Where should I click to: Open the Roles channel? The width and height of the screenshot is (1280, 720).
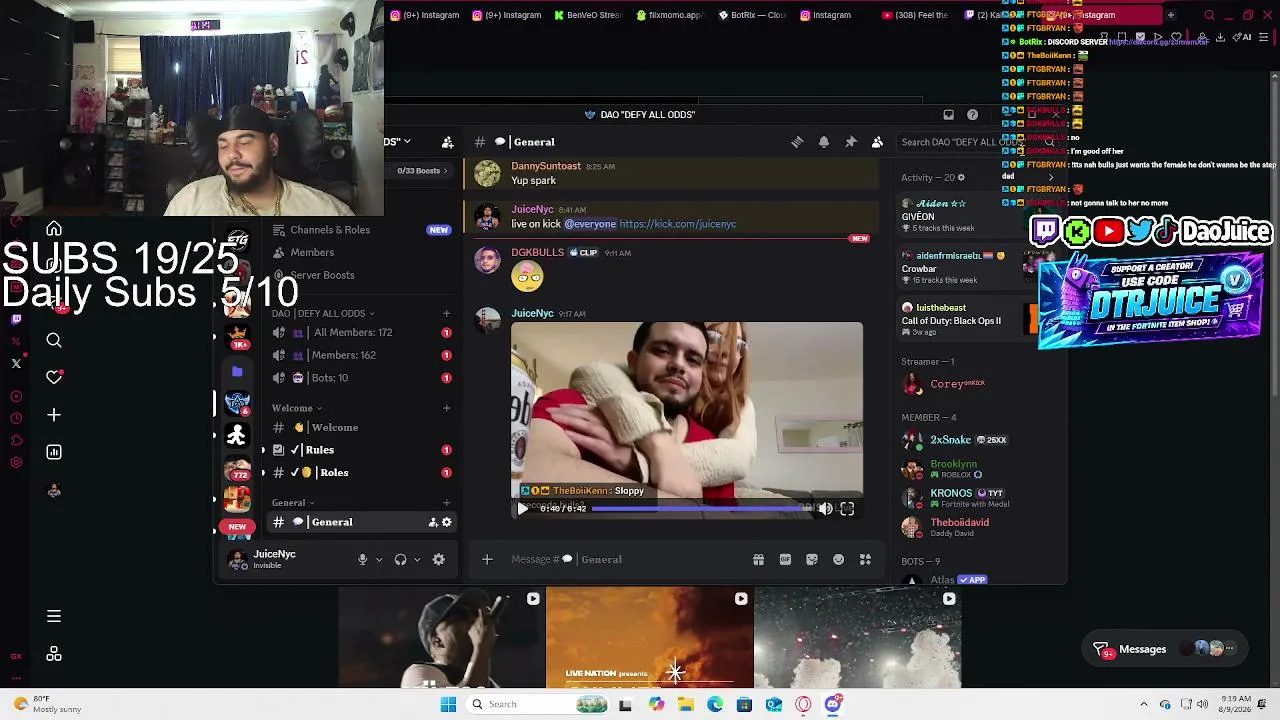click(360, 473)
